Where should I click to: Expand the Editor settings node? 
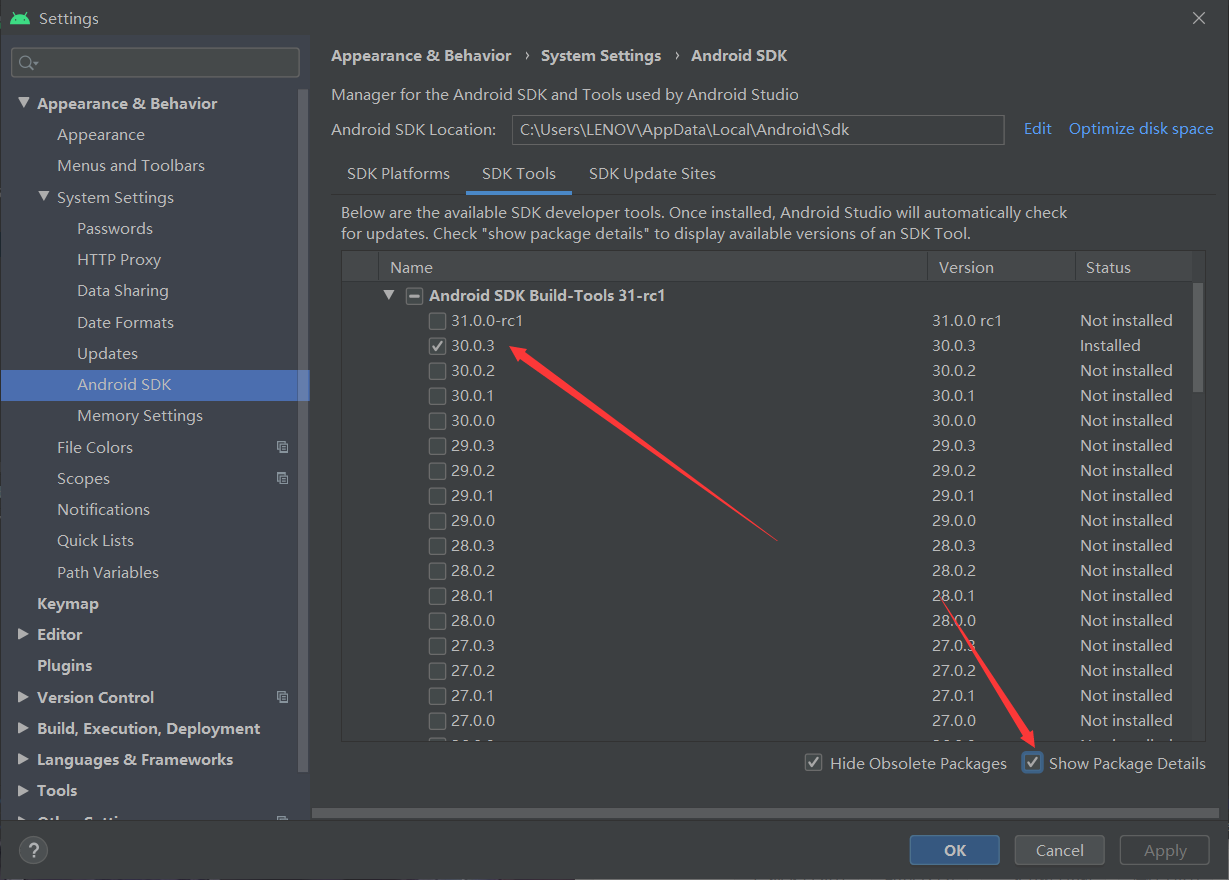click(24, 634)
